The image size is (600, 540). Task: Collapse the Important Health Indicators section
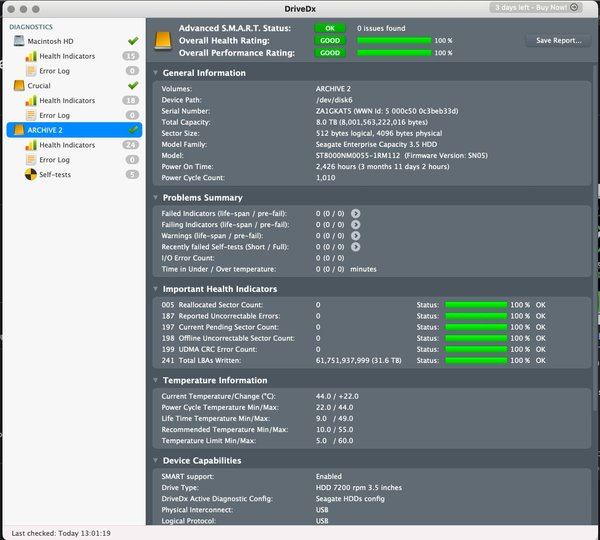tap(156, 289)
